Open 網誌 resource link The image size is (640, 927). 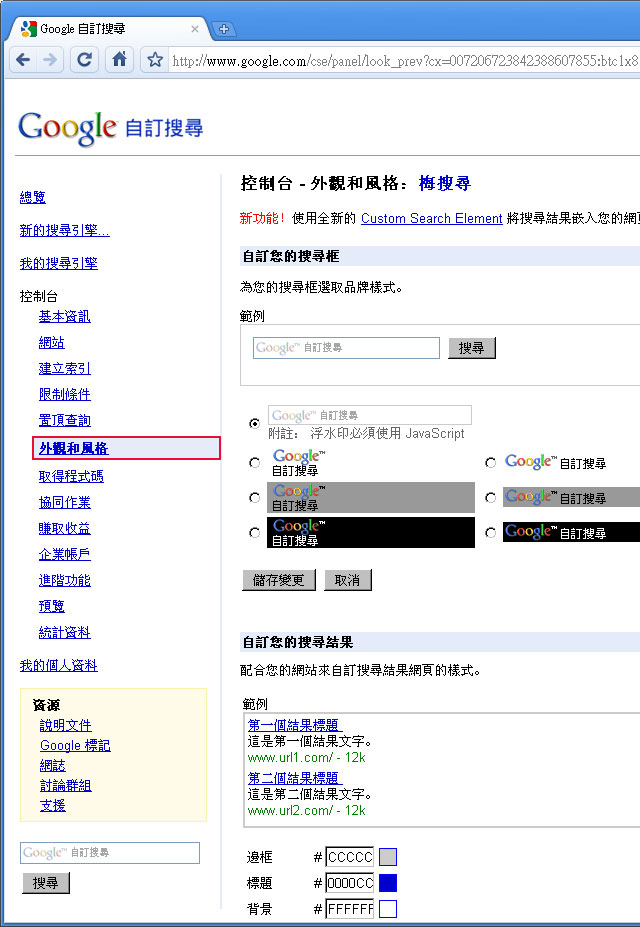coord(53,765)
